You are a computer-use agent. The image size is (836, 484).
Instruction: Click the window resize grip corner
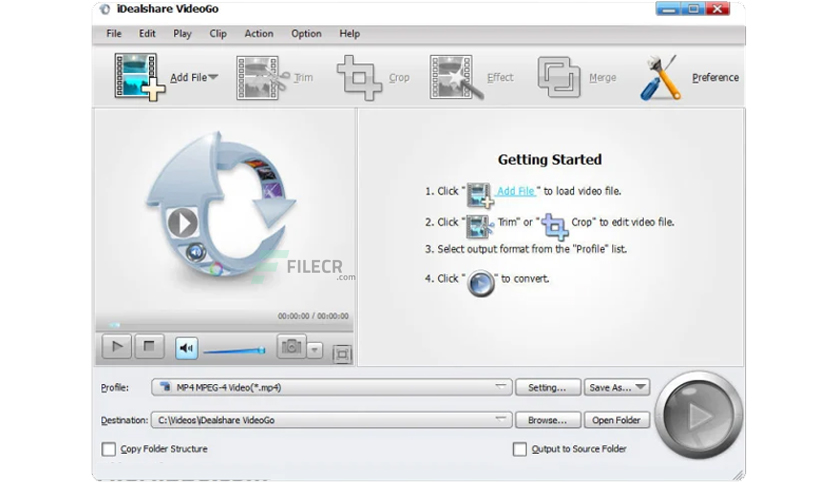[738, 475]
